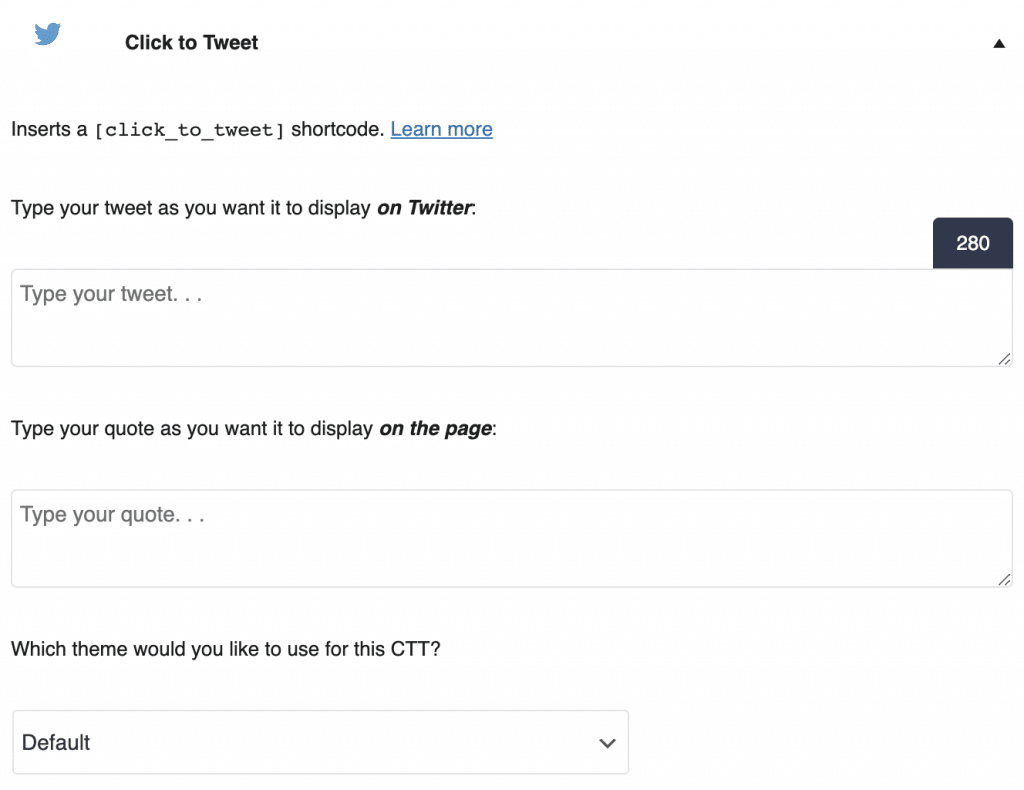Click the character count indicator above the tweet box

[x=971, y=242]
